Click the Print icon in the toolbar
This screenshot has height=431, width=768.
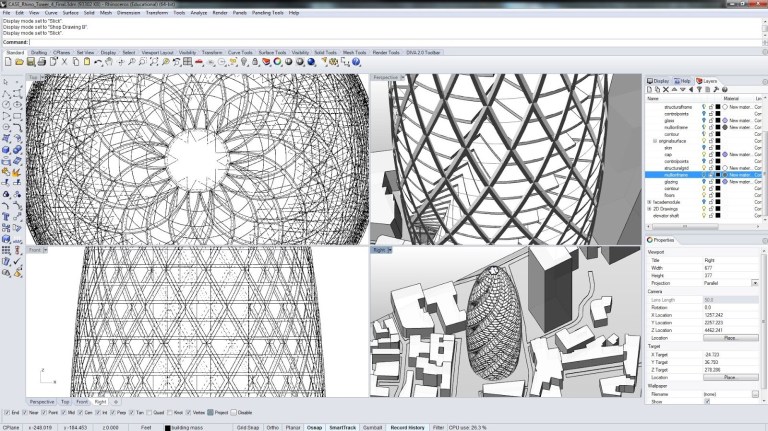click(40, 63)
